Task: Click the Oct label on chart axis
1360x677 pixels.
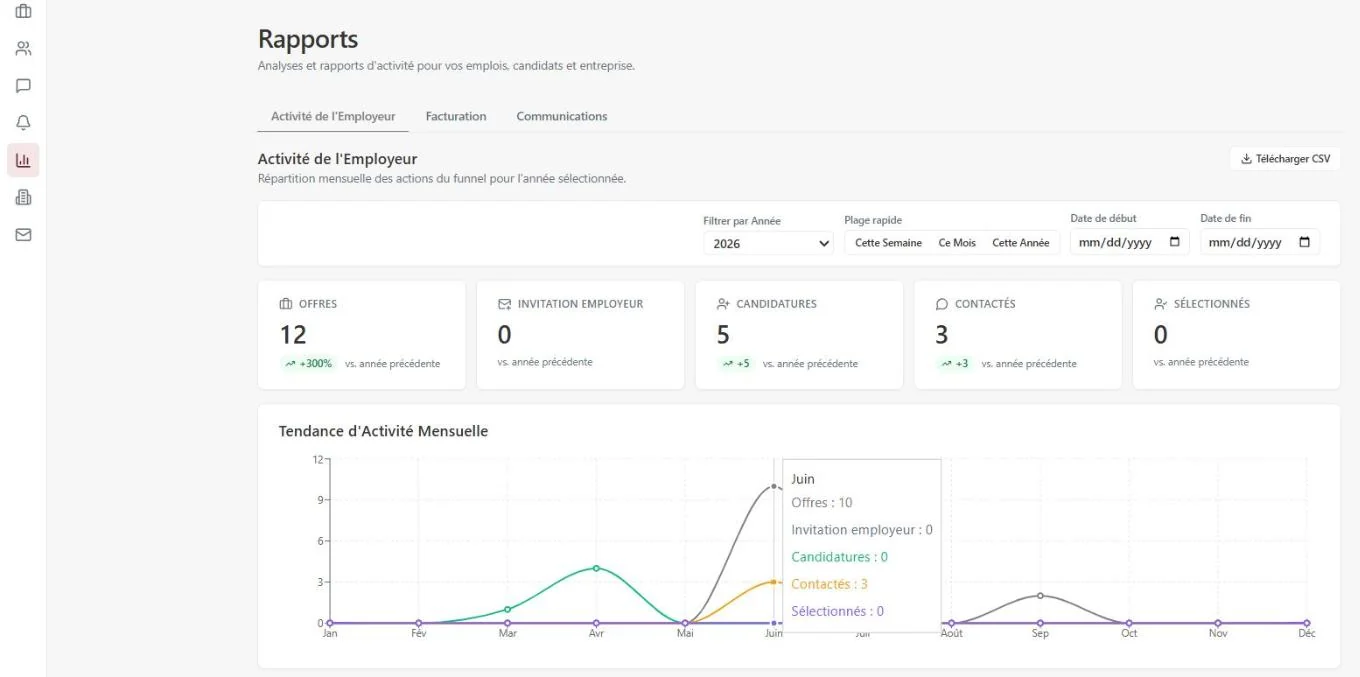Action: point(1129,633)
